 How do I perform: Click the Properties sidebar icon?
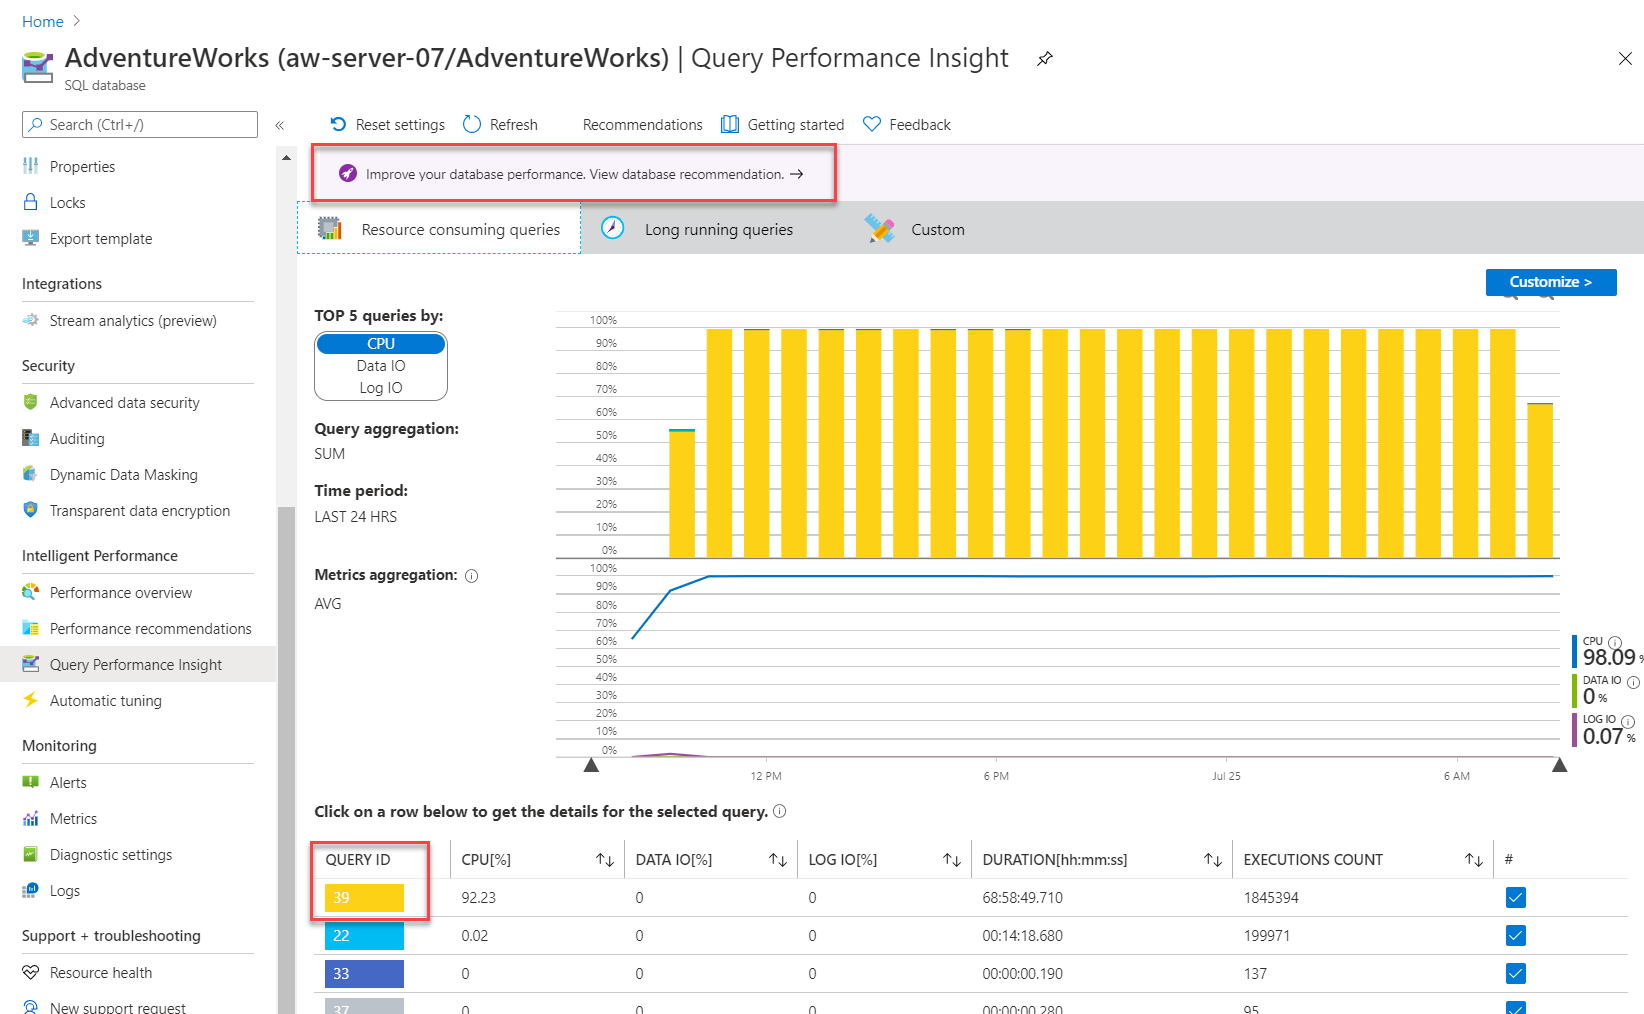coord(31,166)
